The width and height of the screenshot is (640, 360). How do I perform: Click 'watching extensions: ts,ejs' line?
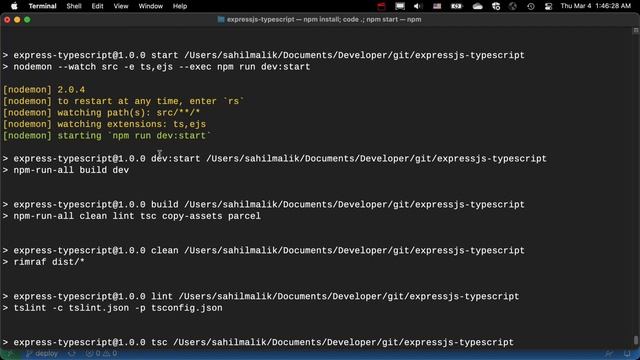[104, 124]
